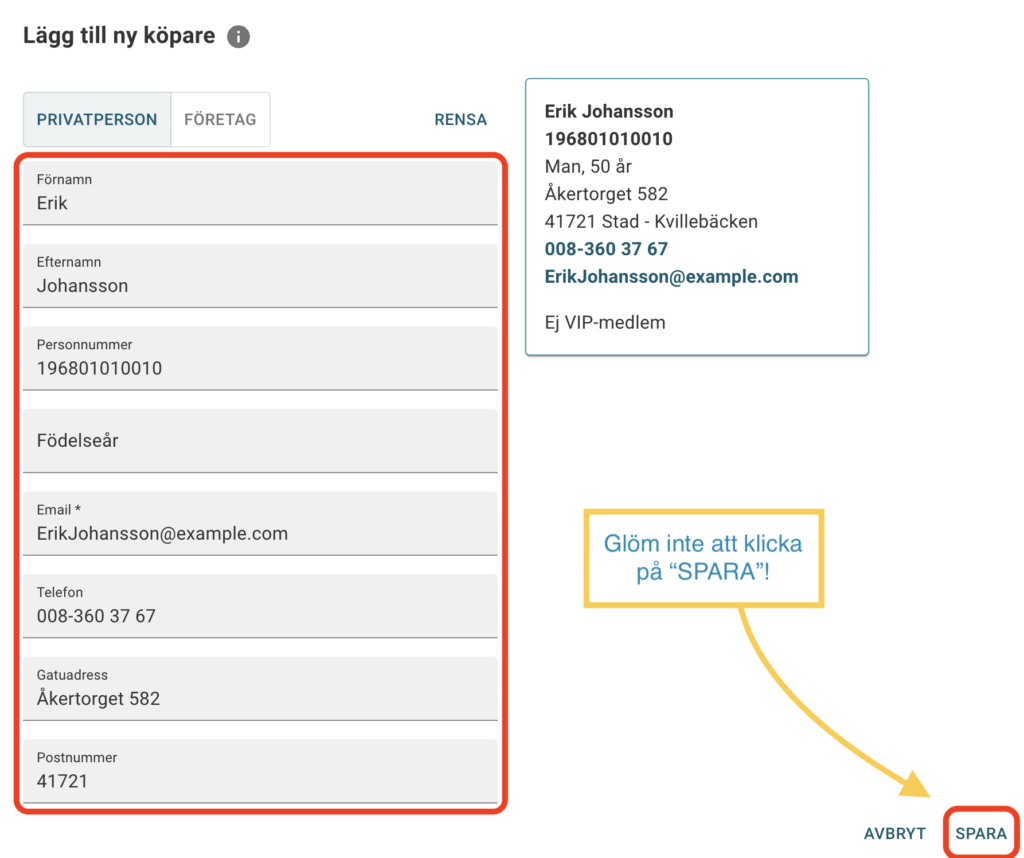
Task: Click the bold personnummer in the customer card
Action: [608, 139]
